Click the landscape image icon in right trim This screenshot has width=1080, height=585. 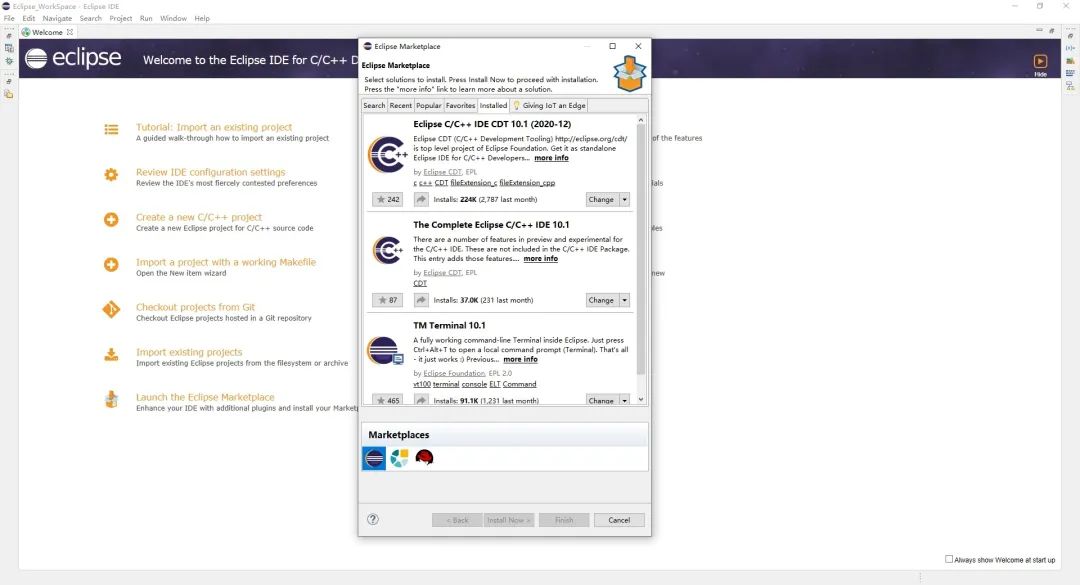point(1070,61)
